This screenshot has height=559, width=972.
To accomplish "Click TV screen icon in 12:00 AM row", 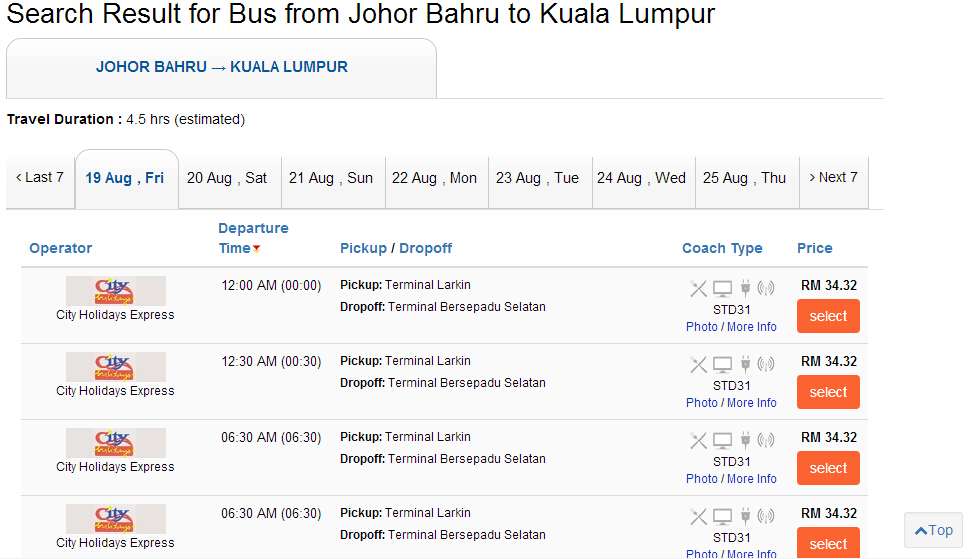I will [722, 288].
